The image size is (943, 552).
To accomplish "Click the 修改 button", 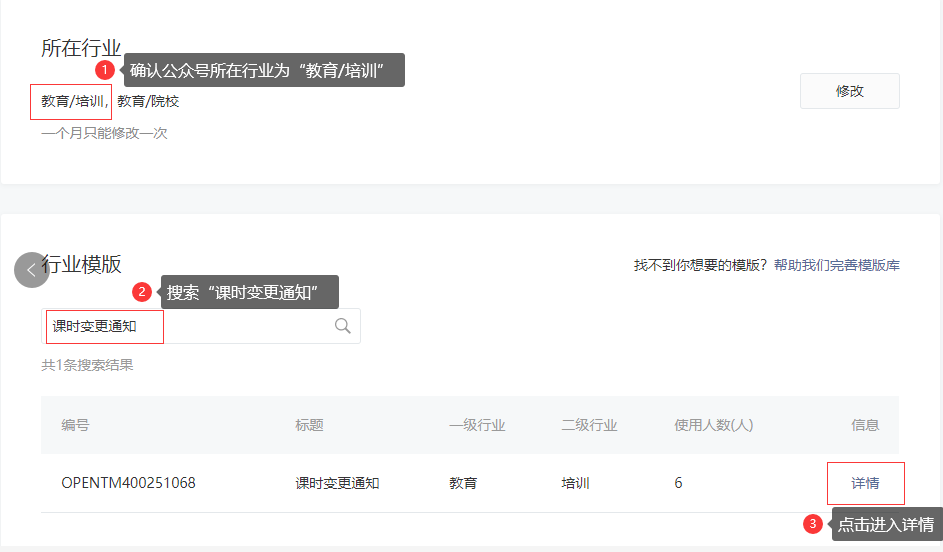I will 849,91.
